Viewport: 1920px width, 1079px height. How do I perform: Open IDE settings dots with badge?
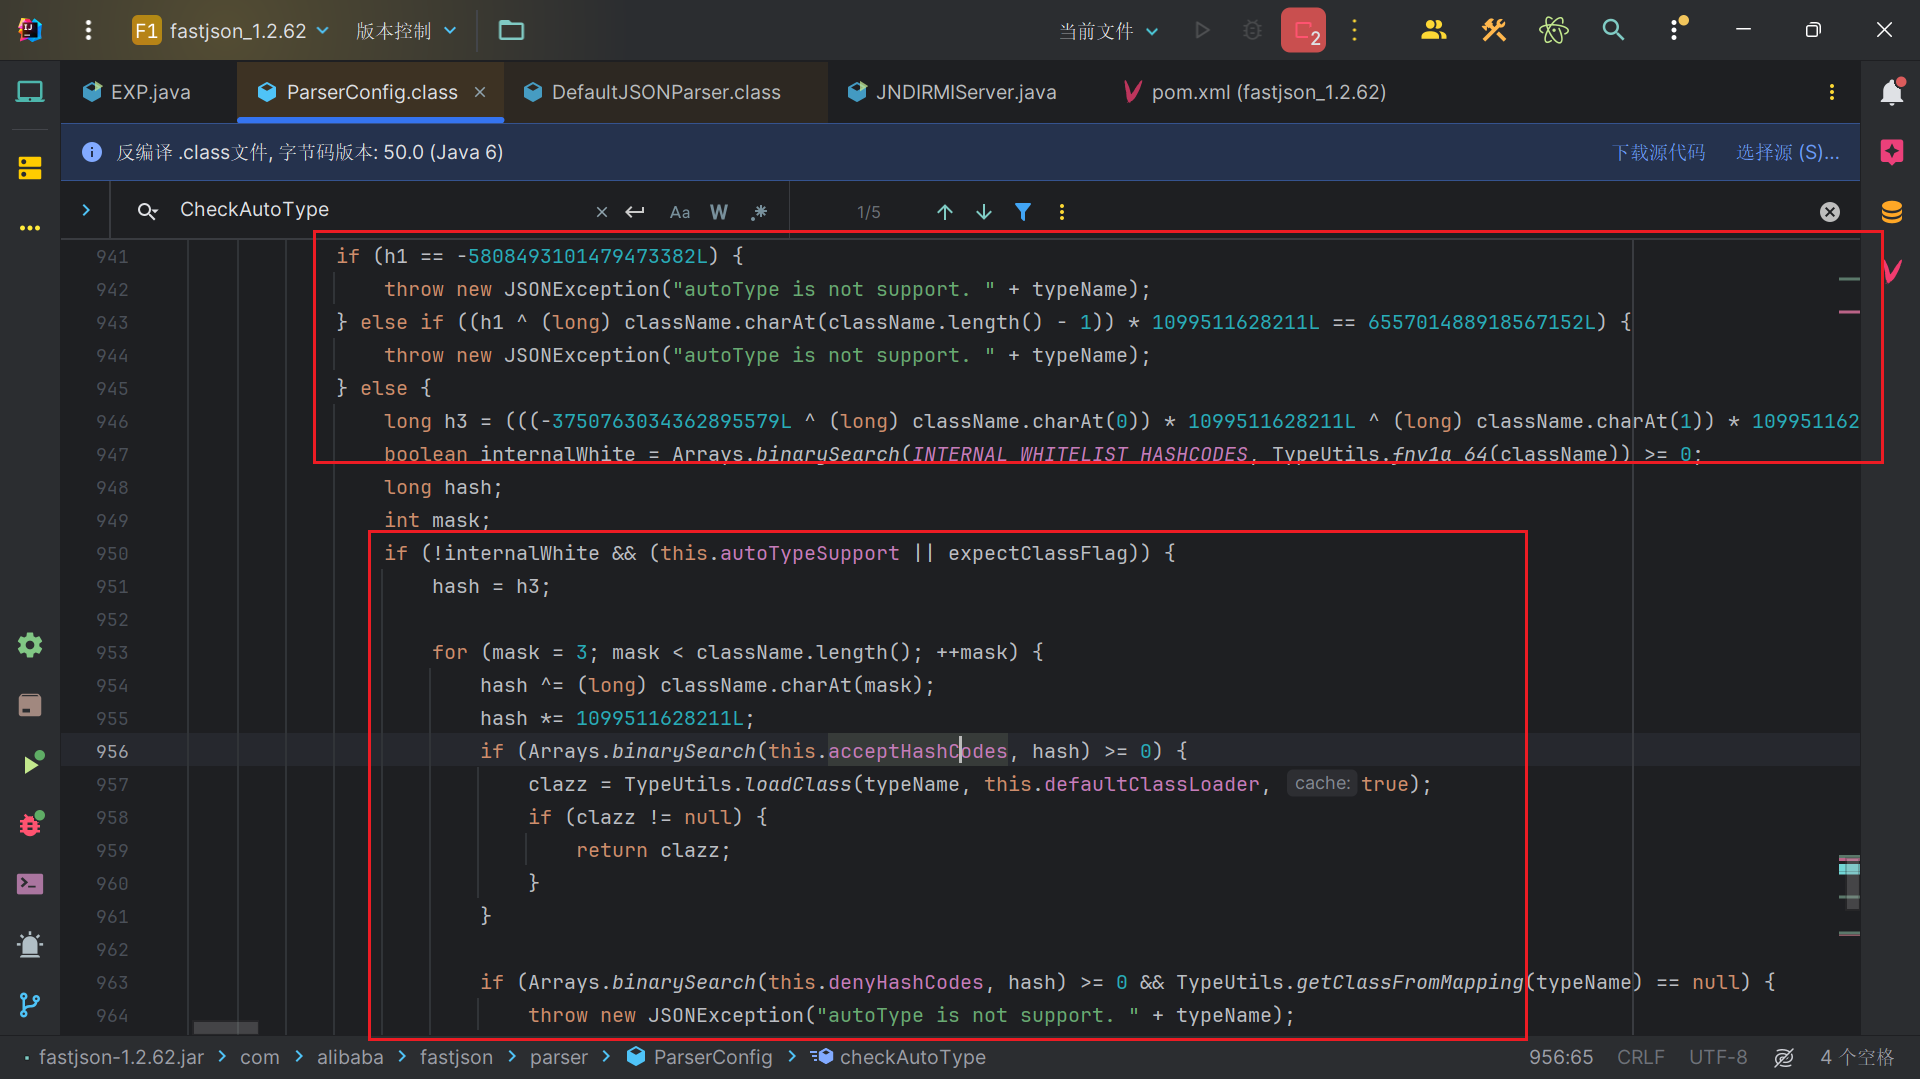(x=1676, y=30)
